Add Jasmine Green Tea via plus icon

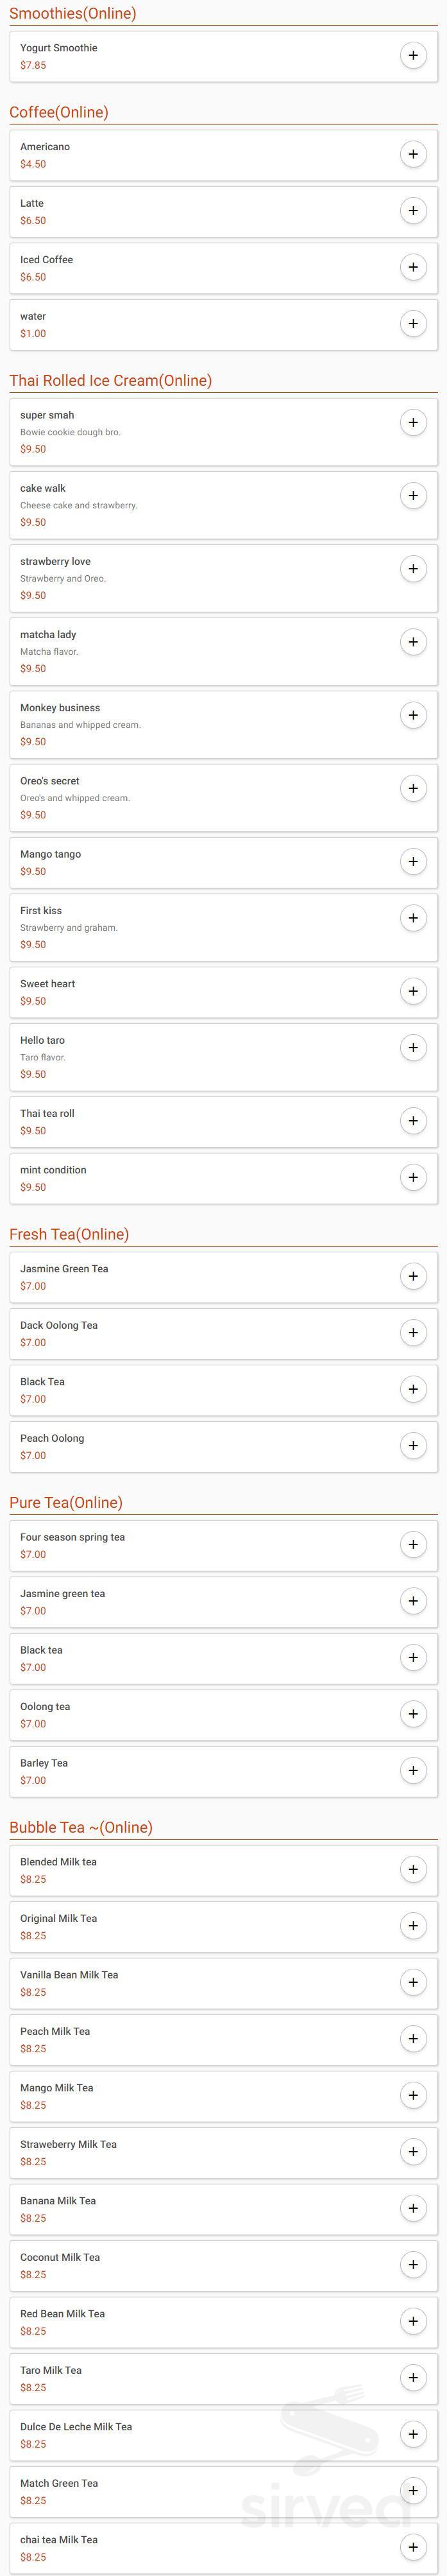click(x=413, y=1276)
